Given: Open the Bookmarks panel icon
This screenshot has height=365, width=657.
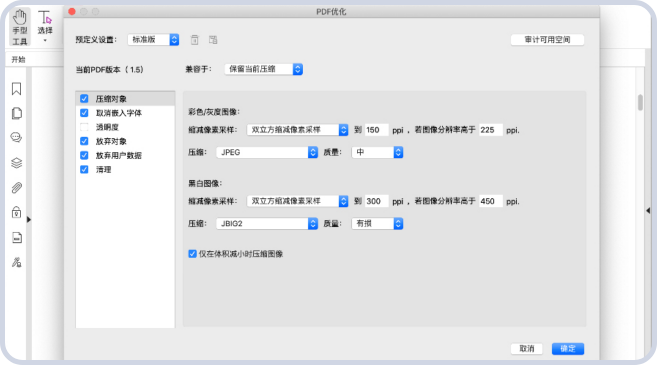Looking at the screenshot, I should [16, 89].
